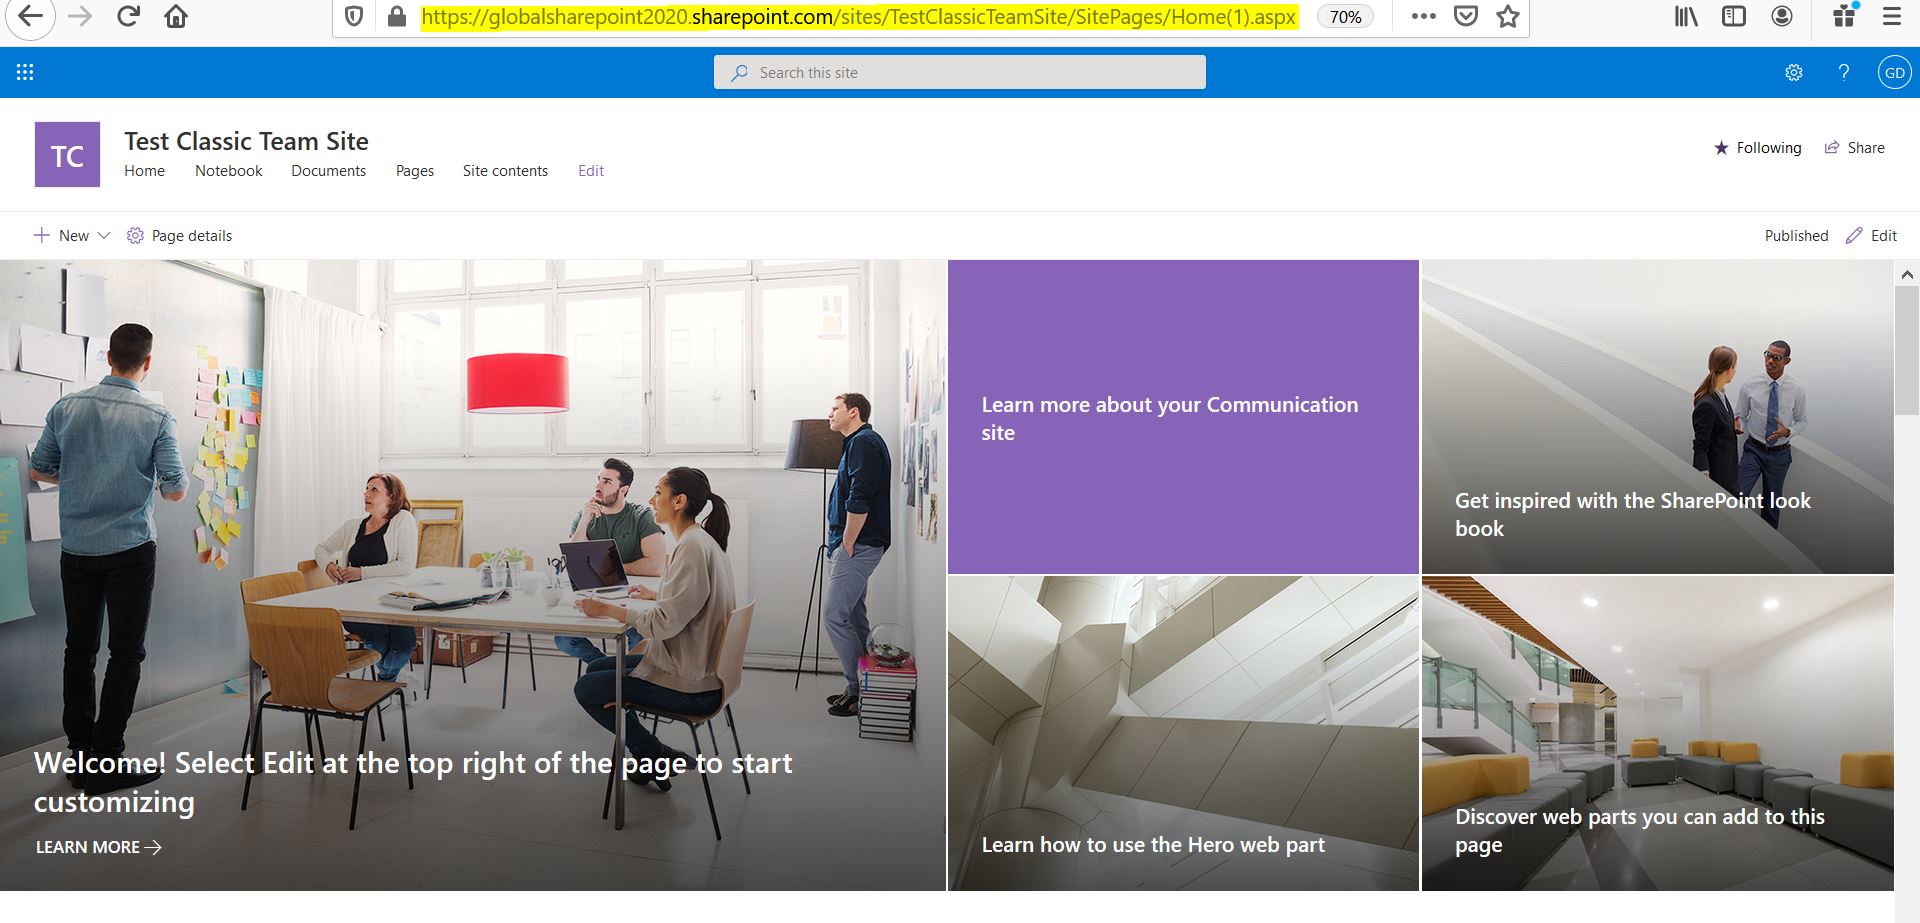Reload the page with the refresh icon
The width and height of the screenshot is (1920, 923).
[128, 17]
